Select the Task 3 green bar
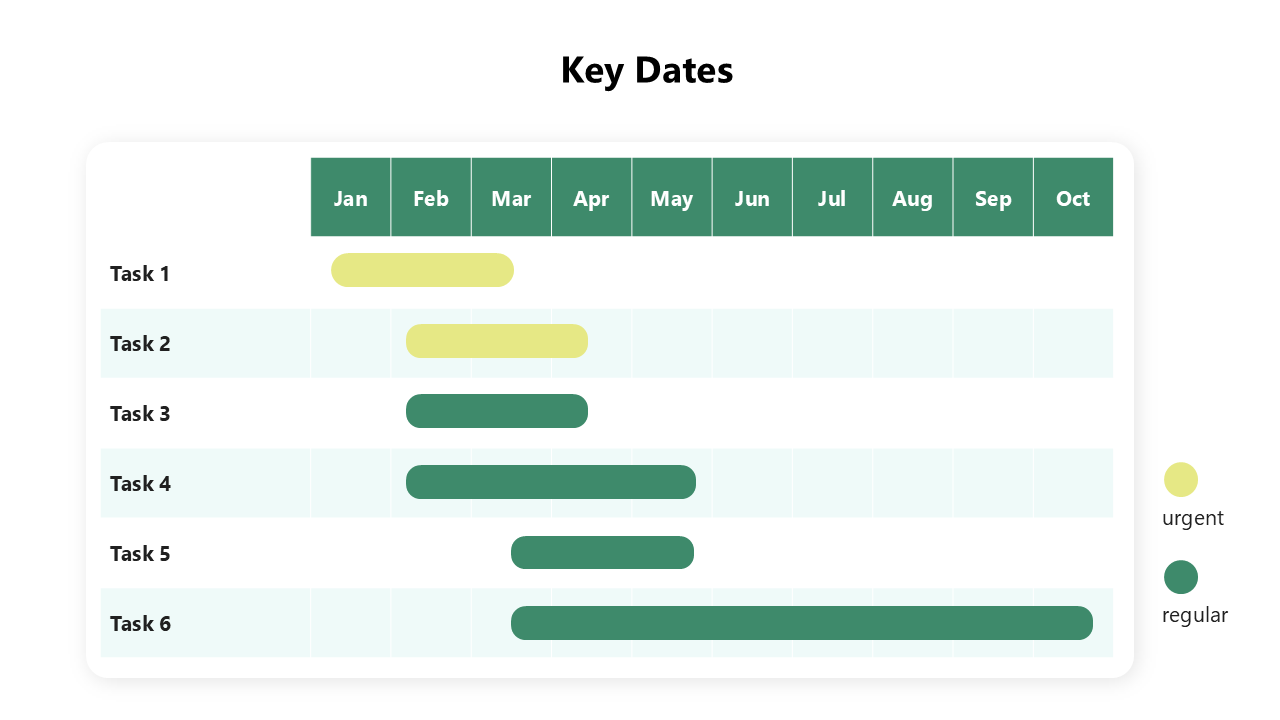 tap(497, 411)
